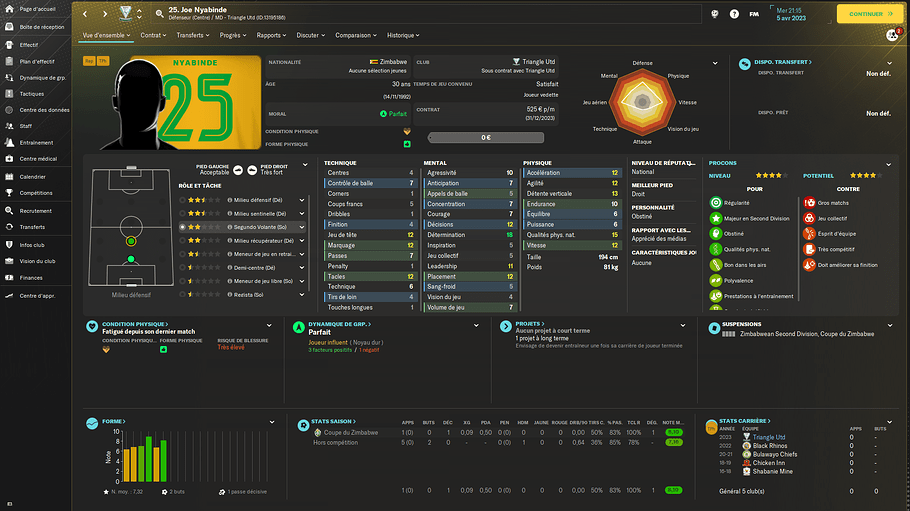
Task: Select the Segundo Volante (So) role radio
Action: click(x=182, y=227)
